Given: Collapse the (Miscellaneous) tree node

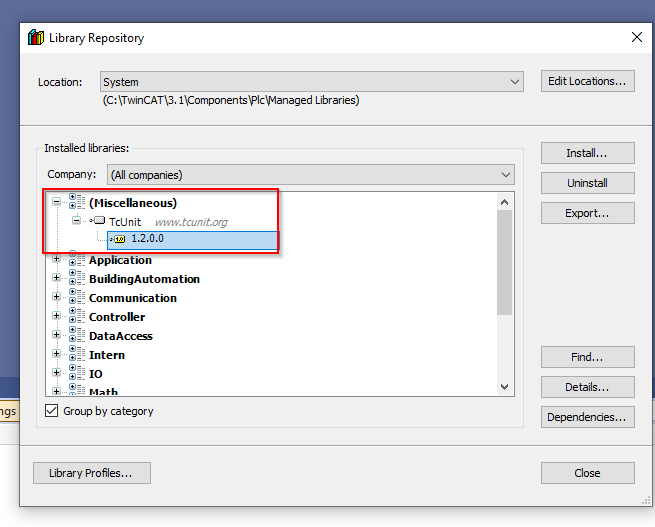Looking at the screenshot, I should 56,202.
